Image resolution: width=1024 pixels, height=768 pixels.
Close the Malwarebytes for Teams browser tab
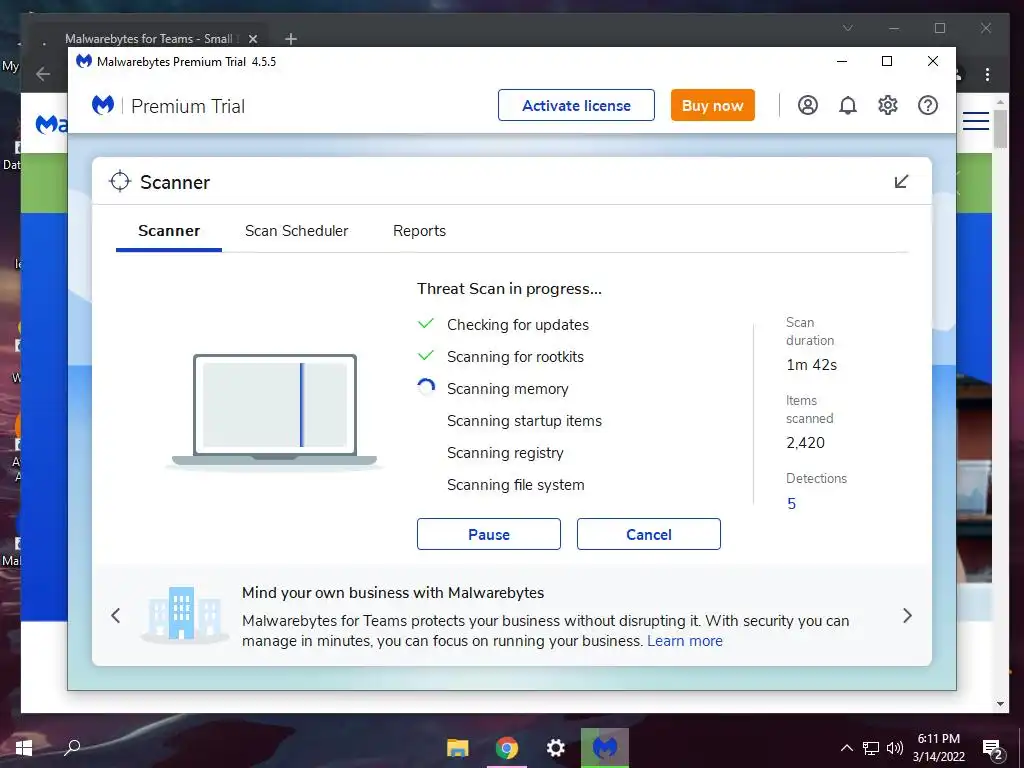point(253,39)
